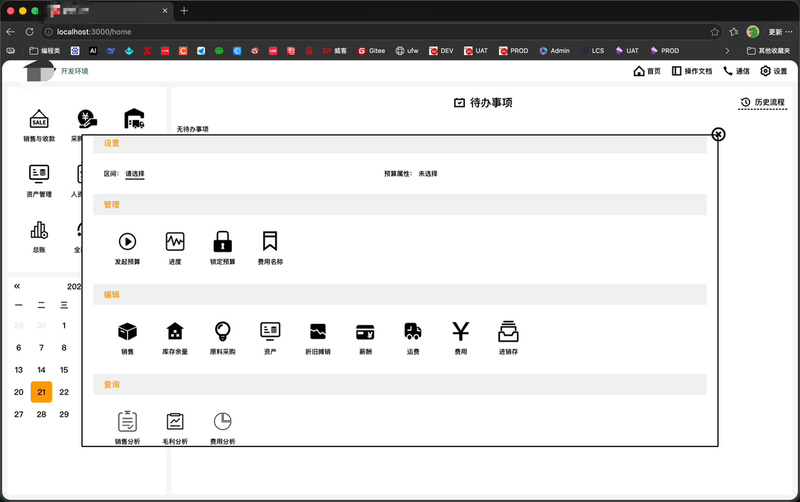This screenshot has width=800, height=502.
Task: Open 设置 gear in top bar
Action: pos(773,71)
